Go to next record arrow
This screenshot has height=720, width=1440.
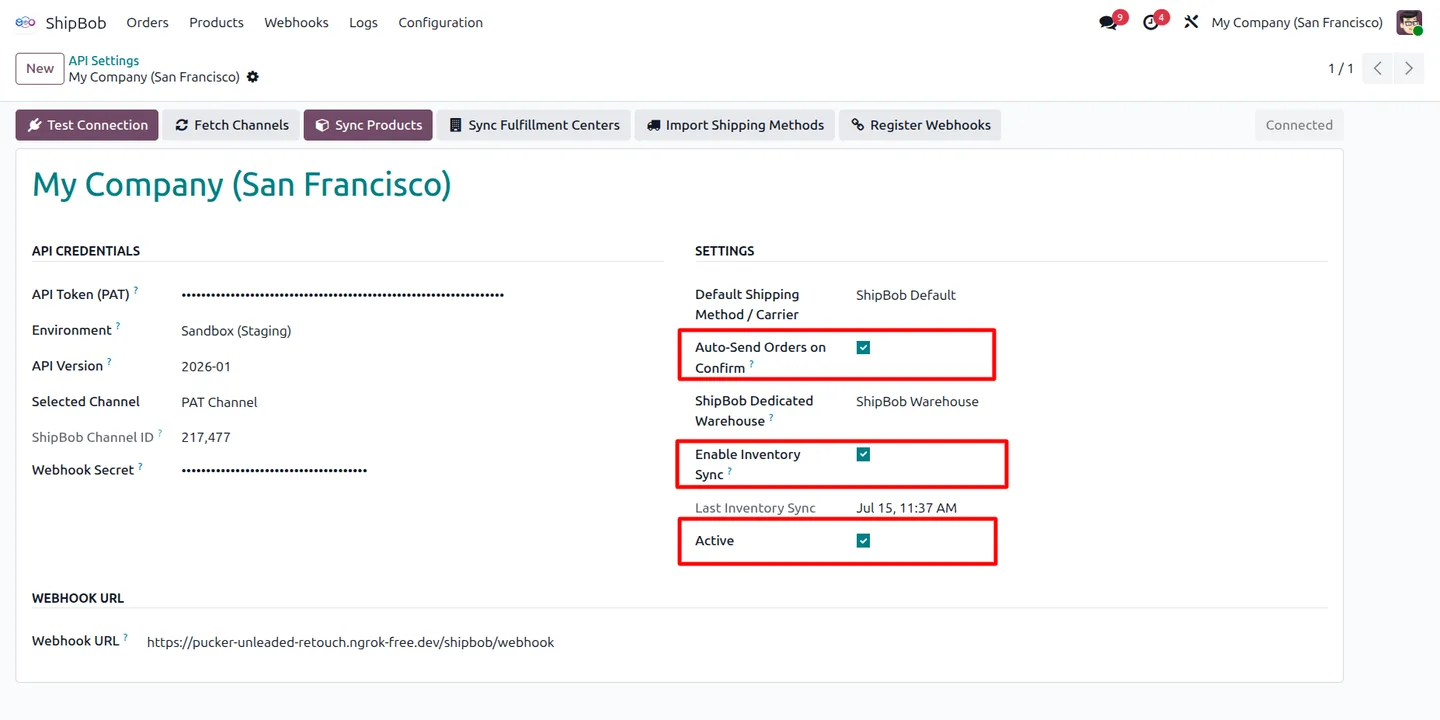tap(1408, 68)
